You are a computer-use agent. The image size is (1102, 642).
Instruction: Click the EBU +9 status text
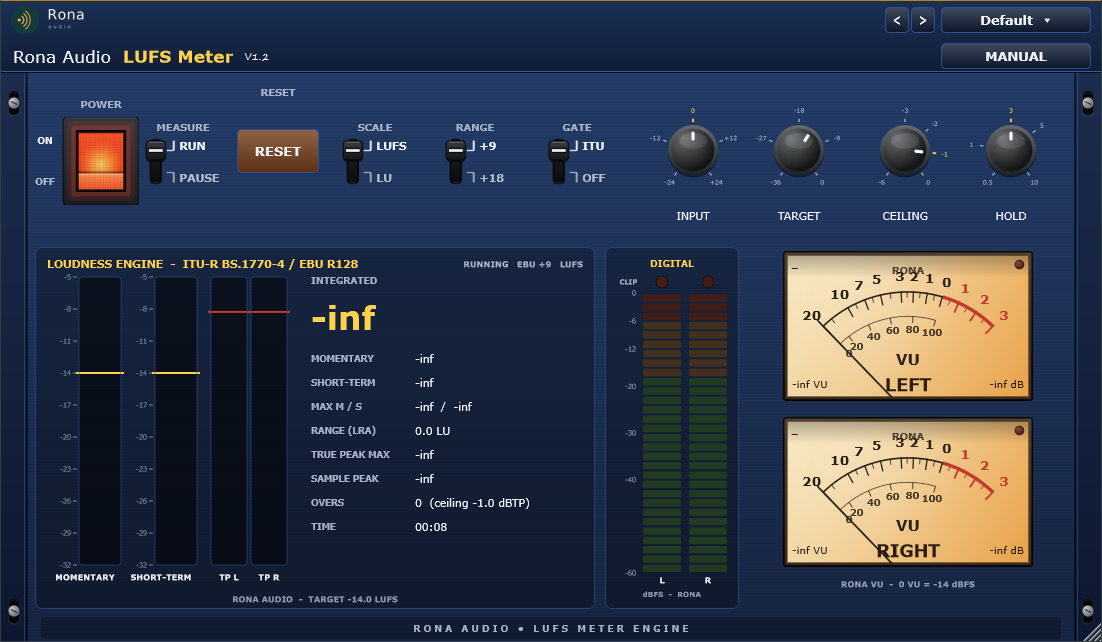pos(534,264)
